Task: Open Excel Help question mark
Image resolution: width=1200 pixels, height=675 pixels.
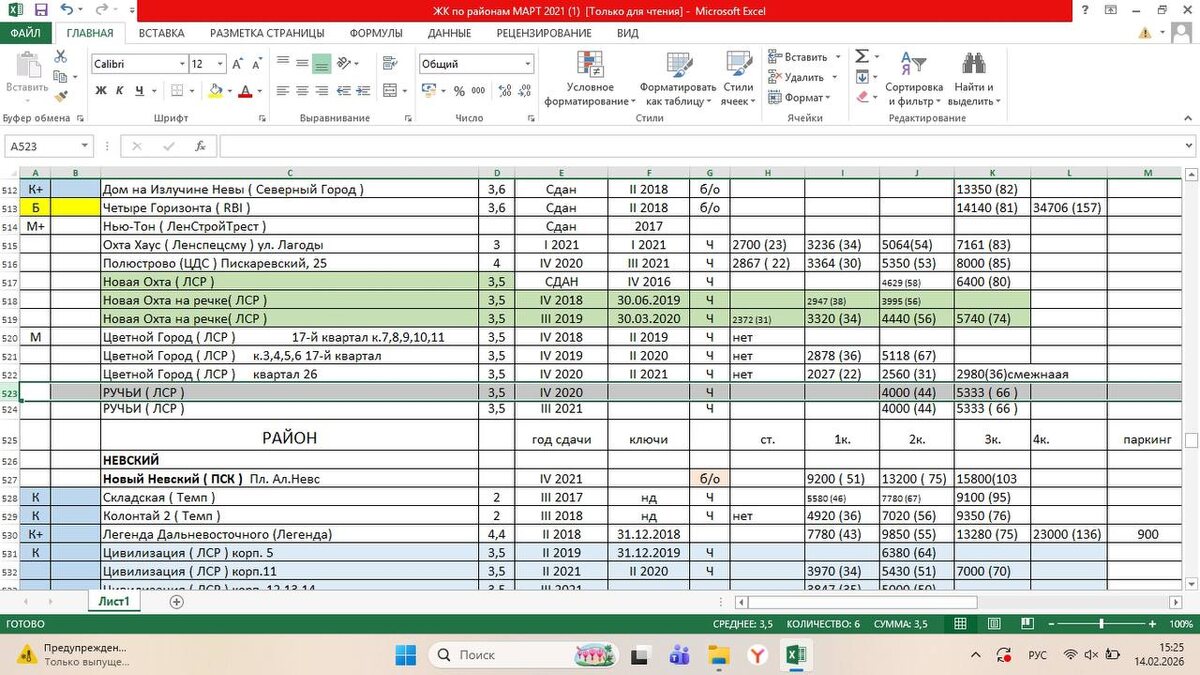Action: [x=1085, y=9]
